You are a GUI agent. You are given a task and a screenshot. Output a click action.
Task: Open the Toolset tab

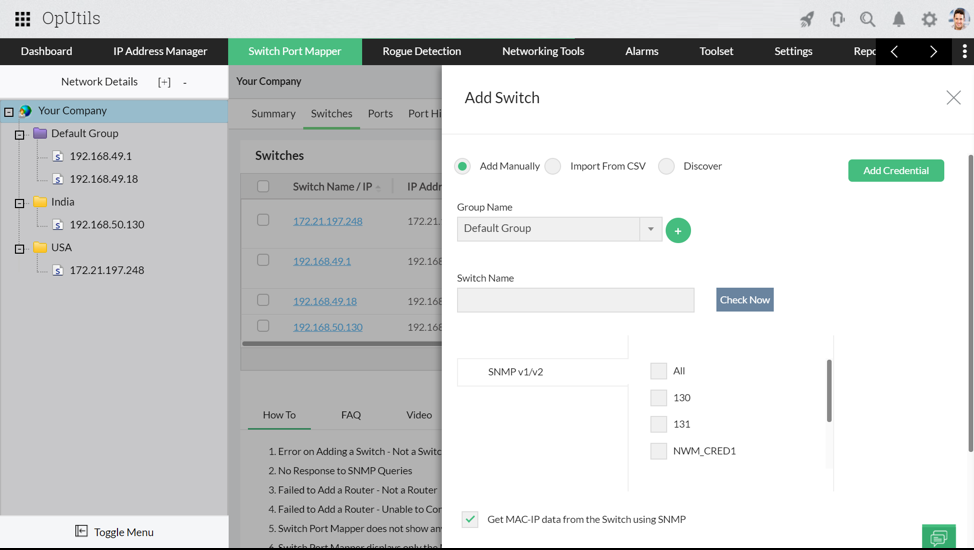716,52
